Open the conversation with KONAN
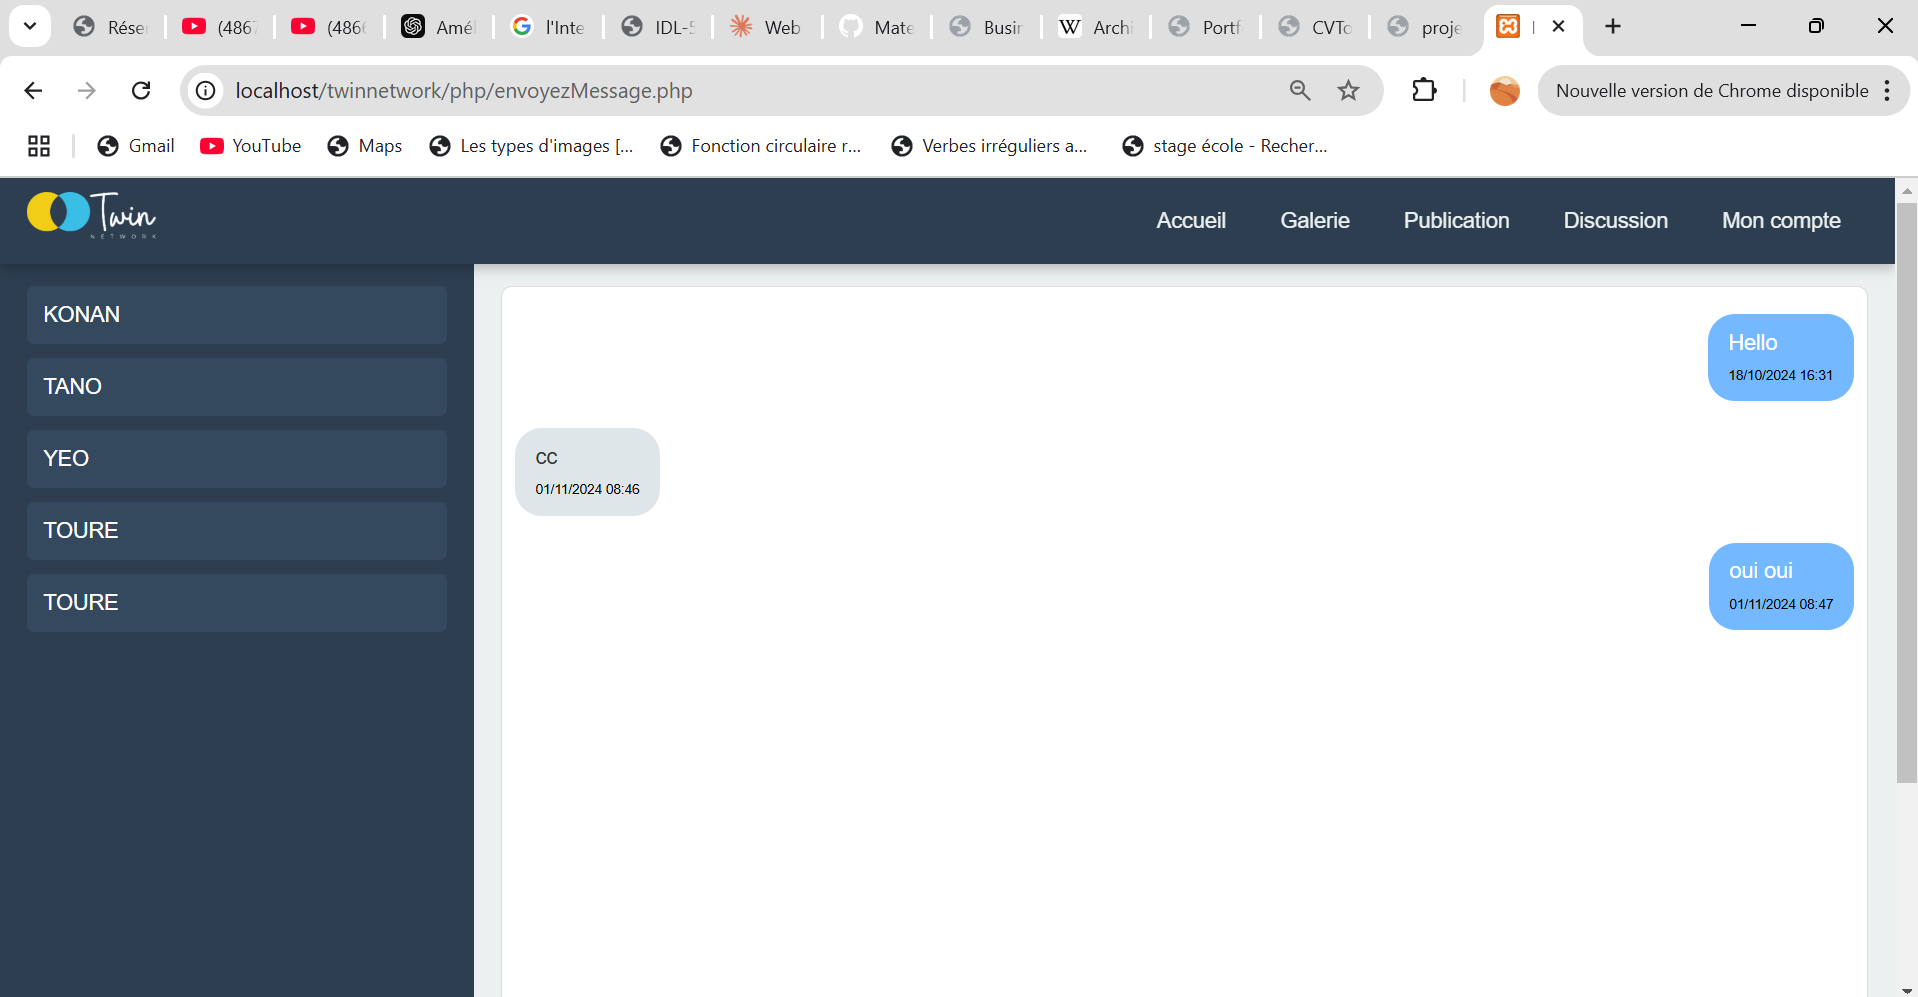This screenshot has height=997, width=1918. point(236,314)
